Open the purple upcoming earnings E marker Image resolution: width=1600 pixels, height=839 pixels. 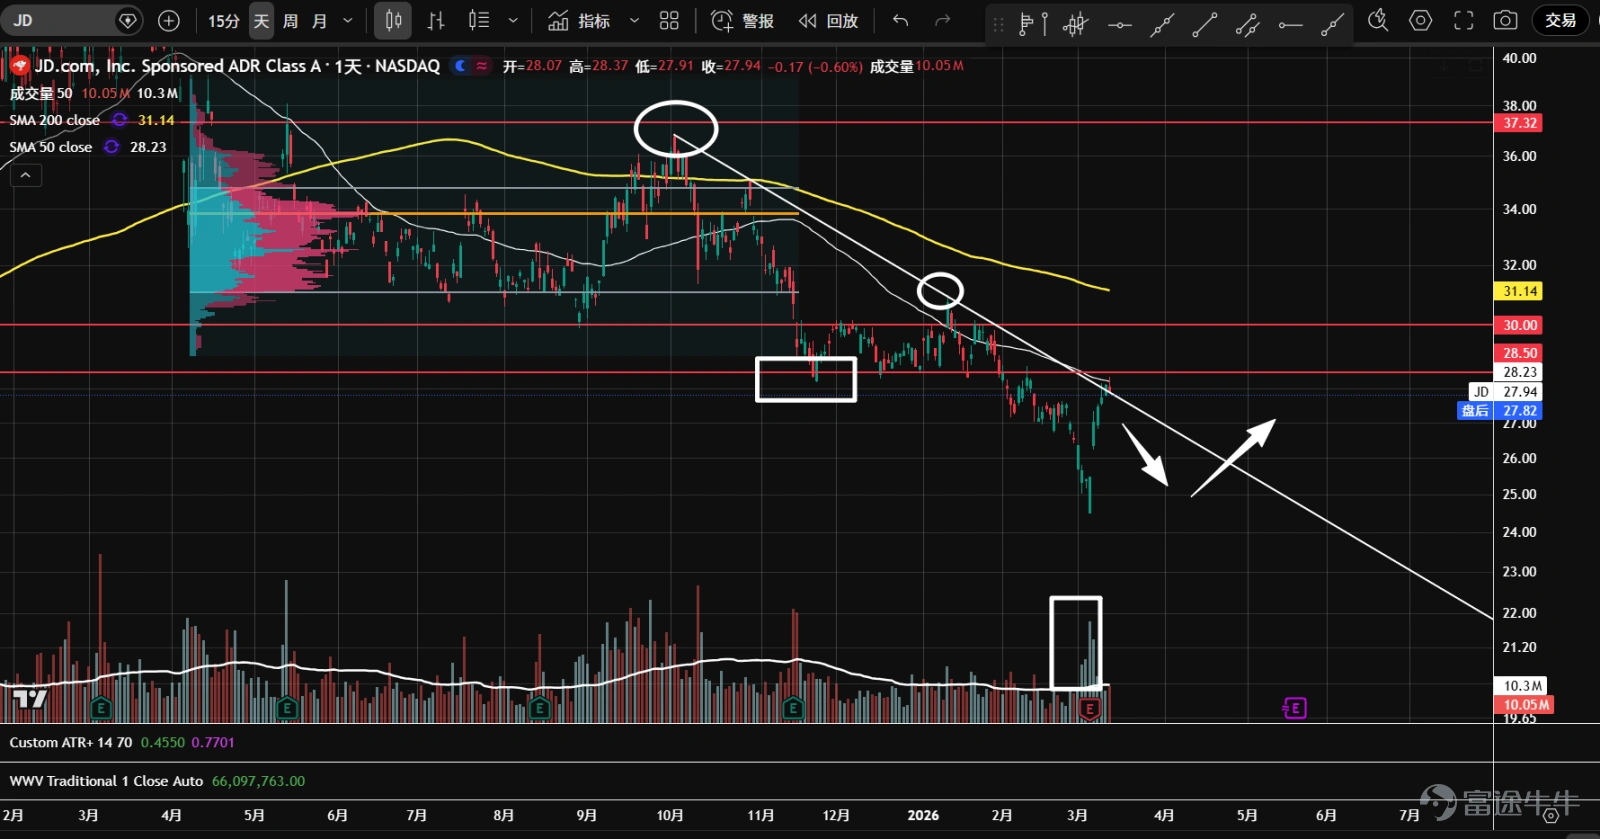click(1294, 708)
